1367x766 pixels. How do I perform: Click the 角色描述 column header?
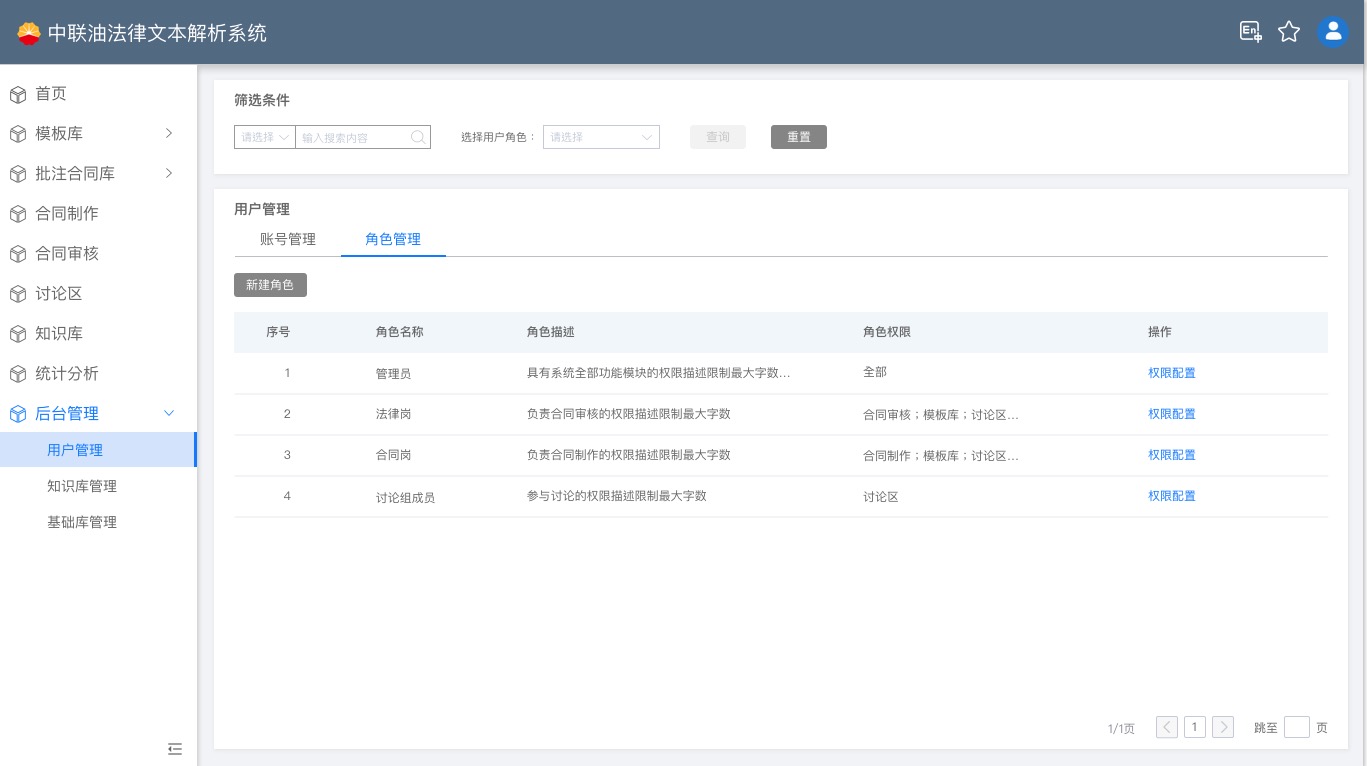coord(550,332)
